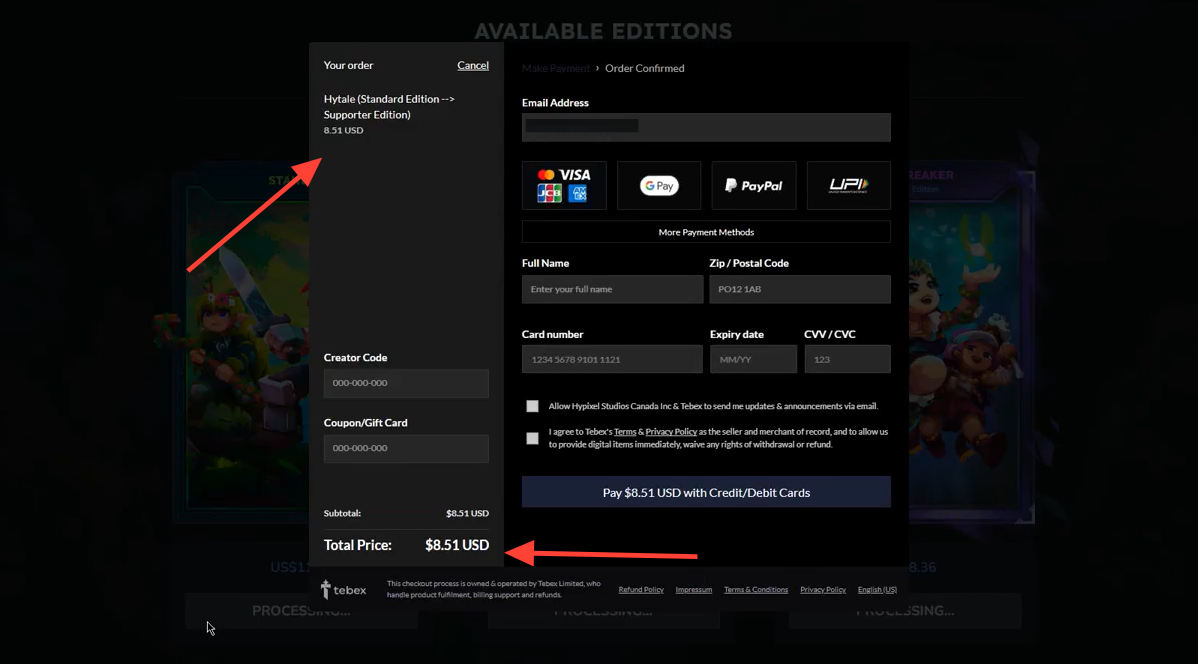Select the Visa/Mastercard card payment option

tap(564, 185)
